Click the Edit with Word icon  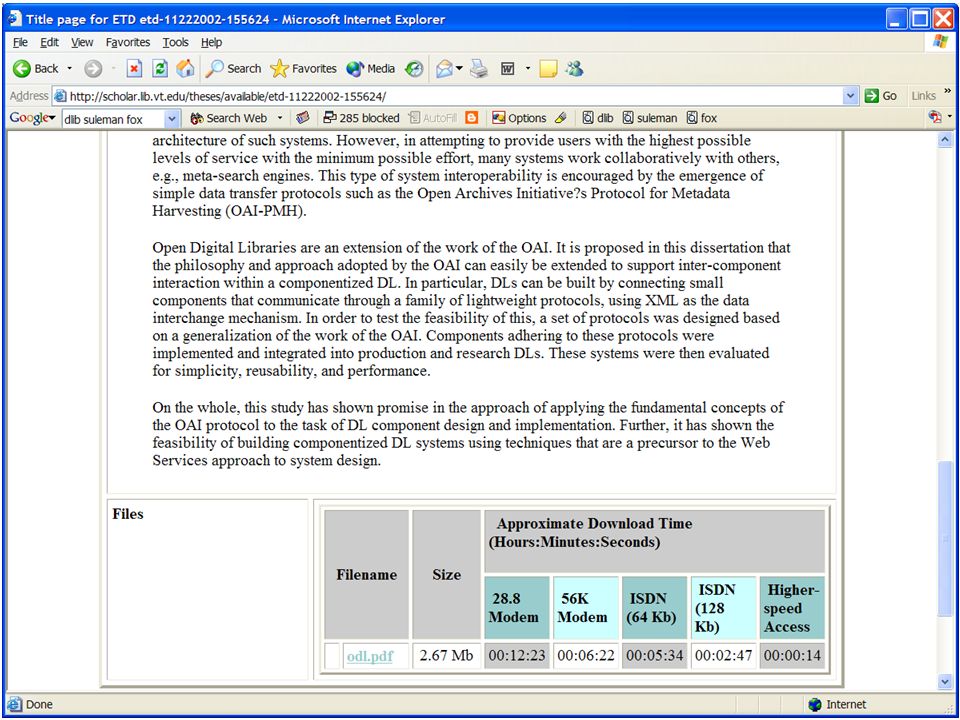coord(508,69)
